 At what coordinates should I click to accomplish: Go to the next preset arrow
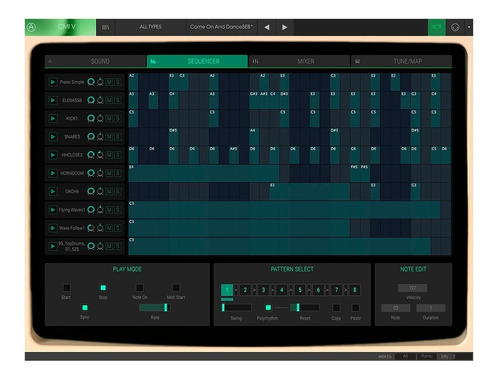[284, 27]
